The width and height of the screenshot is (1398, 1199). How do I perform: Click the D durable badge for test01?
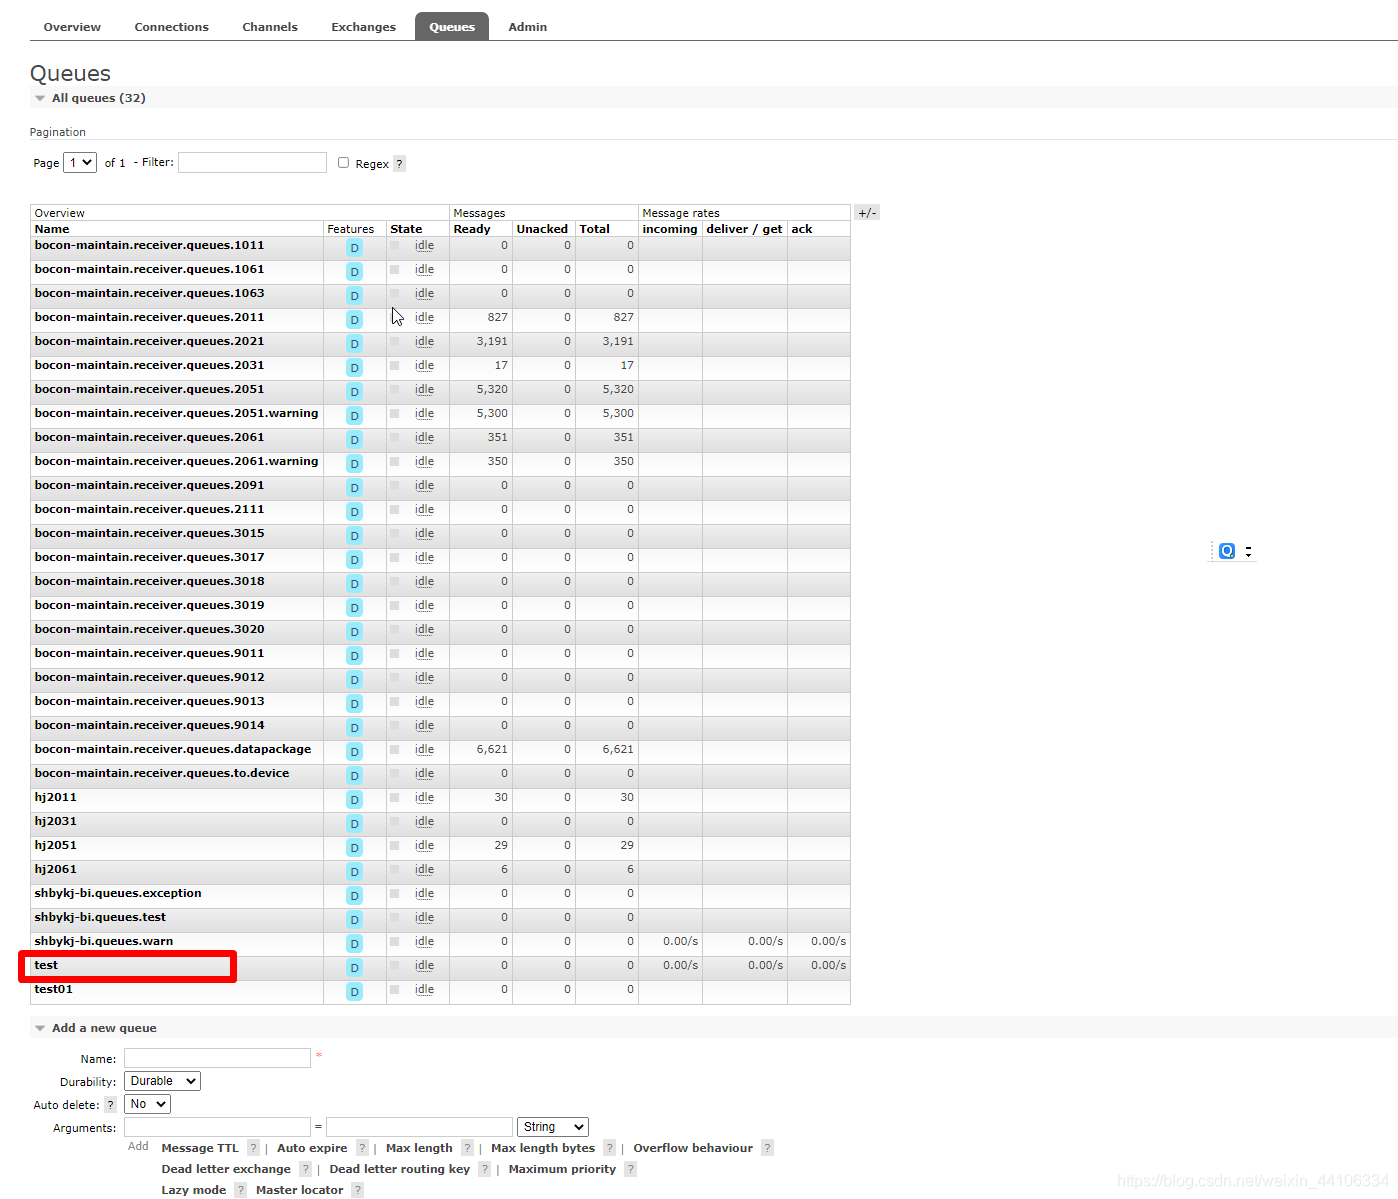coord(354,991)
